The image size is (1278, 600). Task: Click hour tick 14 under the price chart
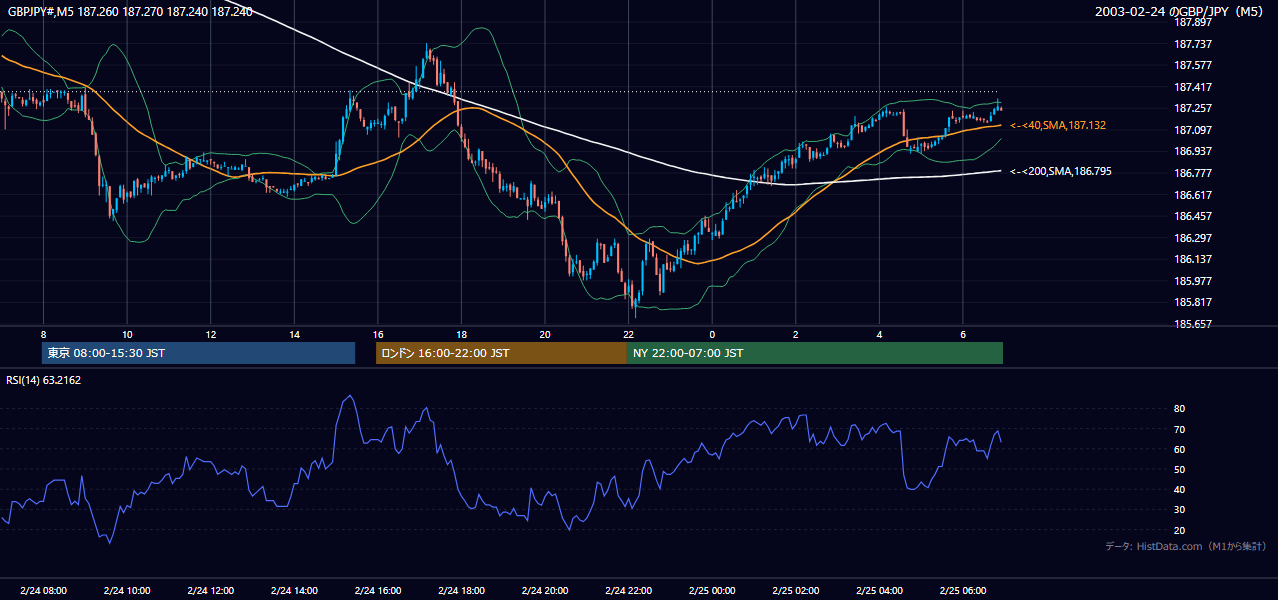(294, 334)
